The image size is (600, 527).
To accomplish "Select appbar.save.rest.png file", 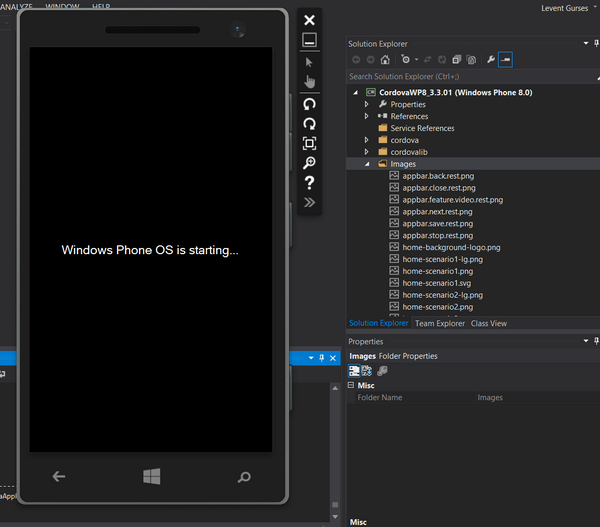I will point(437,223).
